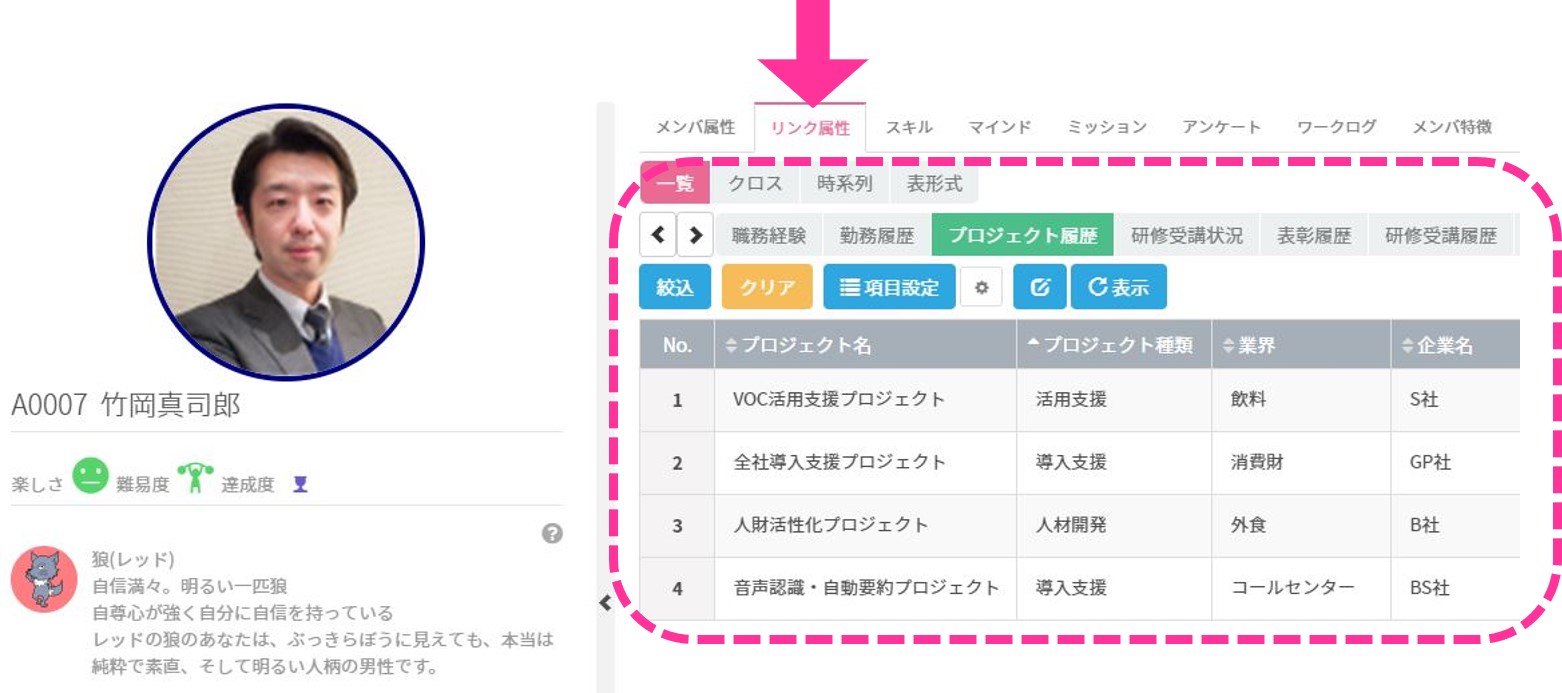Open 項目設定 column settings
The image size is (1562, 693).
(888, 288)
